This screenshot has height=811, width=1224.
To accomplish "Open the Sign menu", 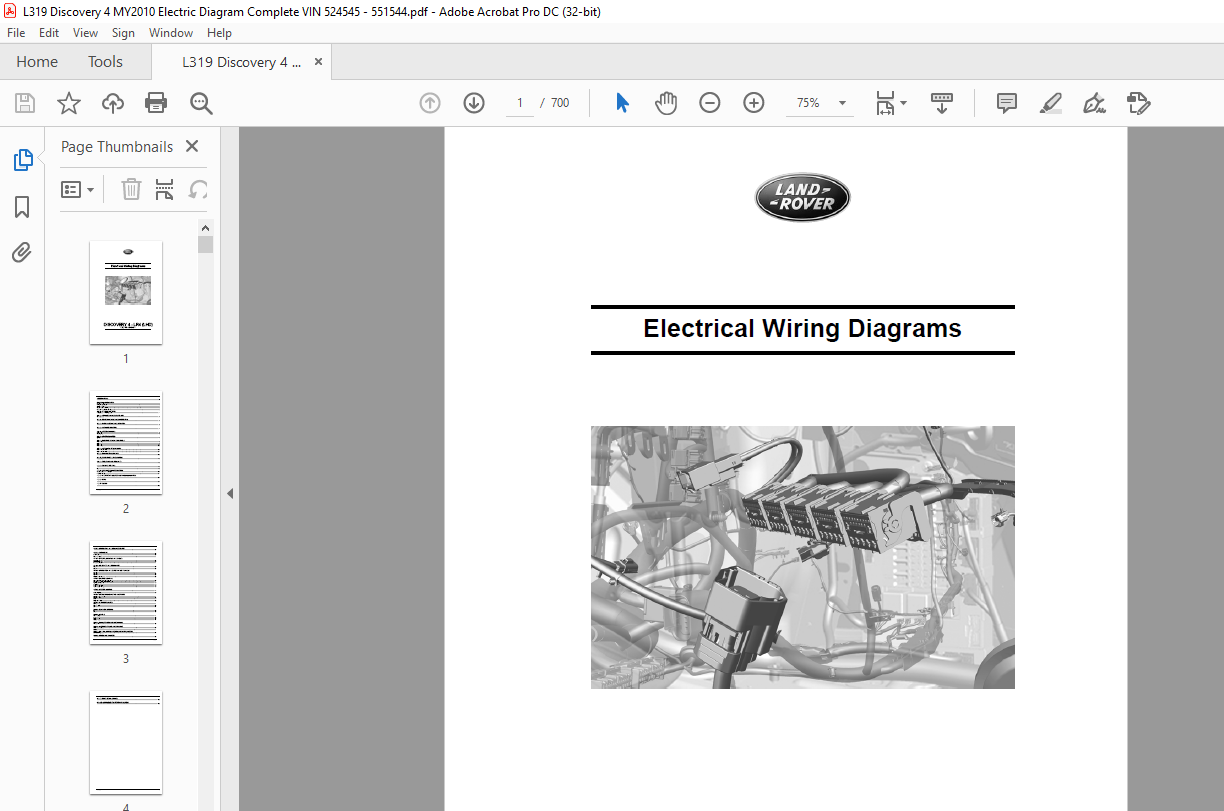I will (123, 33).
